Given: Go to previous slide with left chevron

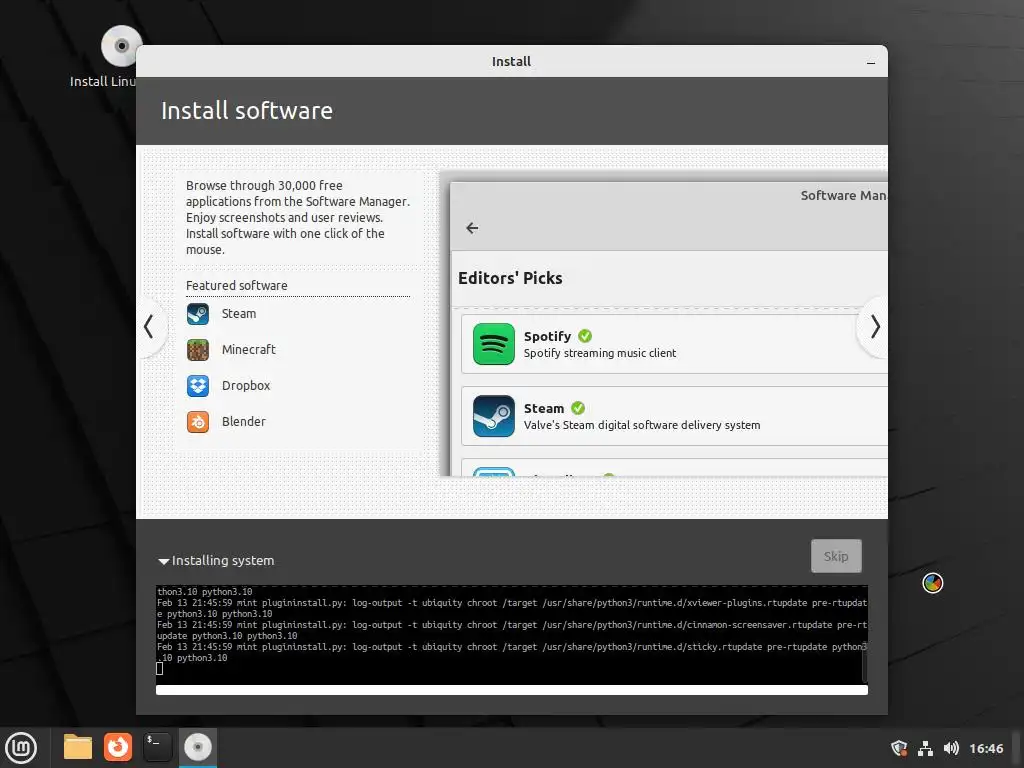Looking at the screenshot, I should [x=149, y=327].
